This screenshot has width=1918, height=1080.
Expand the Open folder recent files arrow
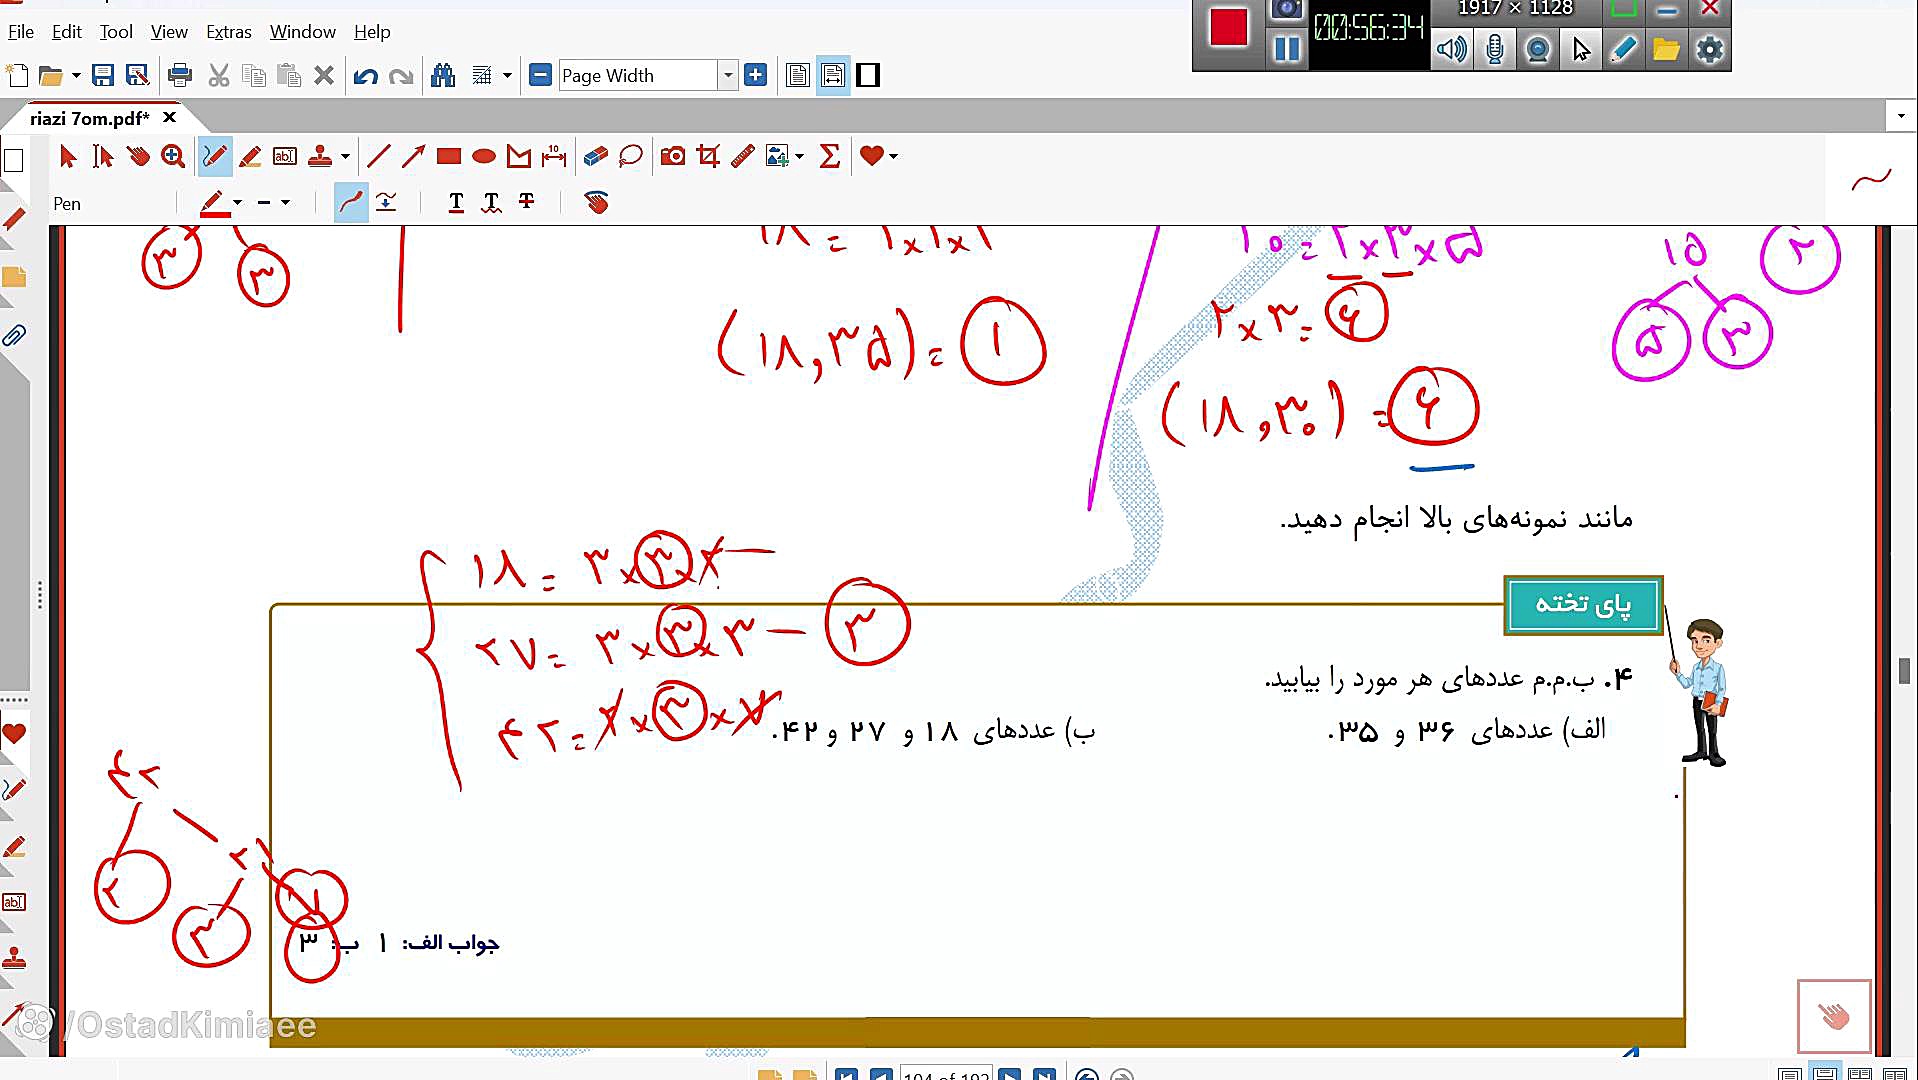click(76, 75)
